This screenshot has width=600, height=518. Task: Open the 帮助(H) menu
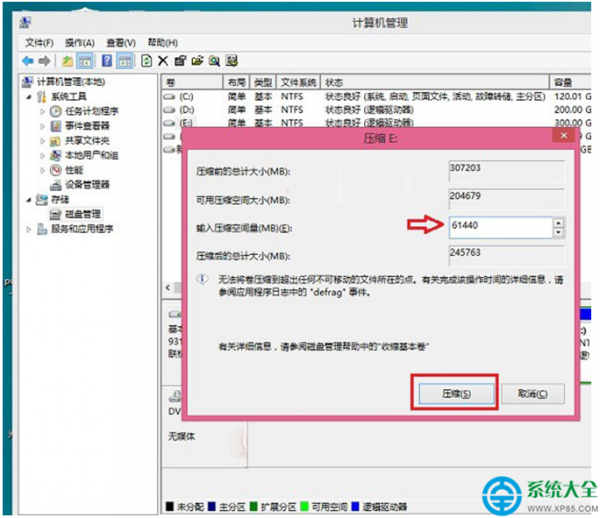pyautogui.click(x=163, y=43)
